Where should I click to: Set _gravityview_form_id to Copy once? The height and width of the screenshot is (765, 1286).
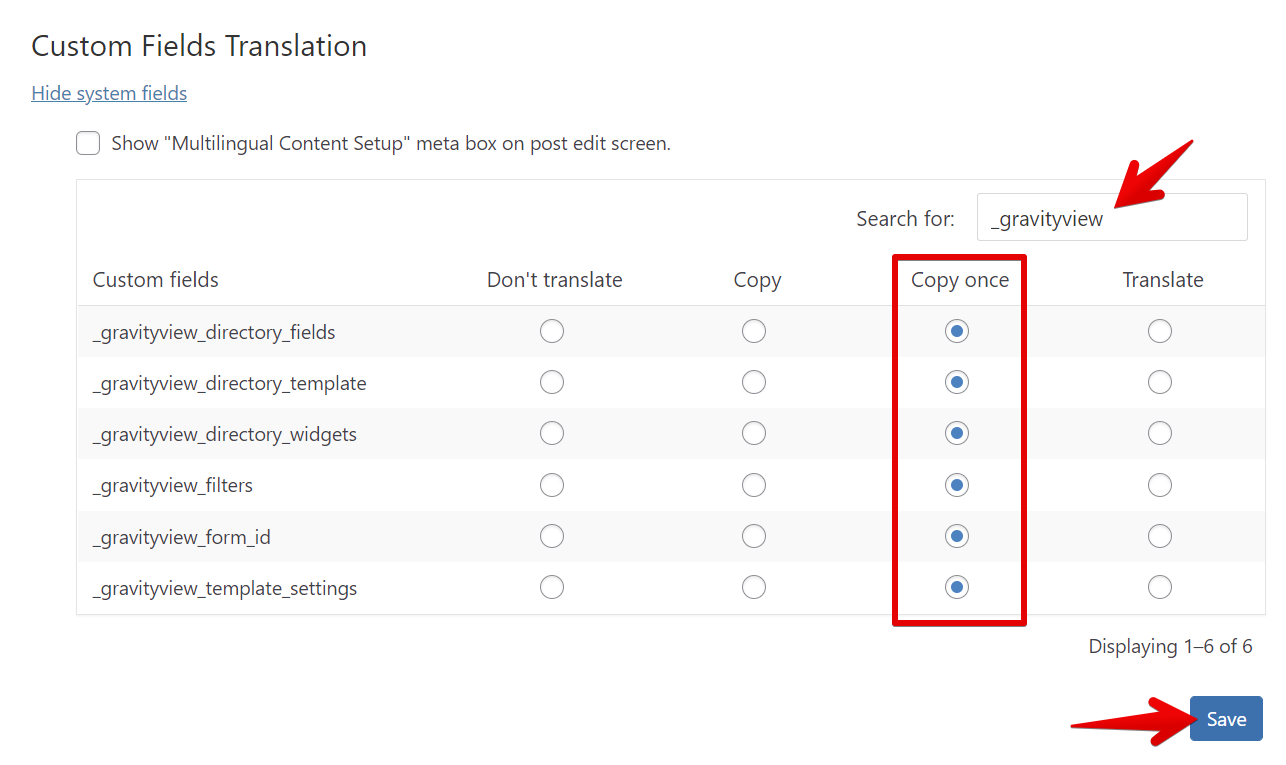[957, 537]
